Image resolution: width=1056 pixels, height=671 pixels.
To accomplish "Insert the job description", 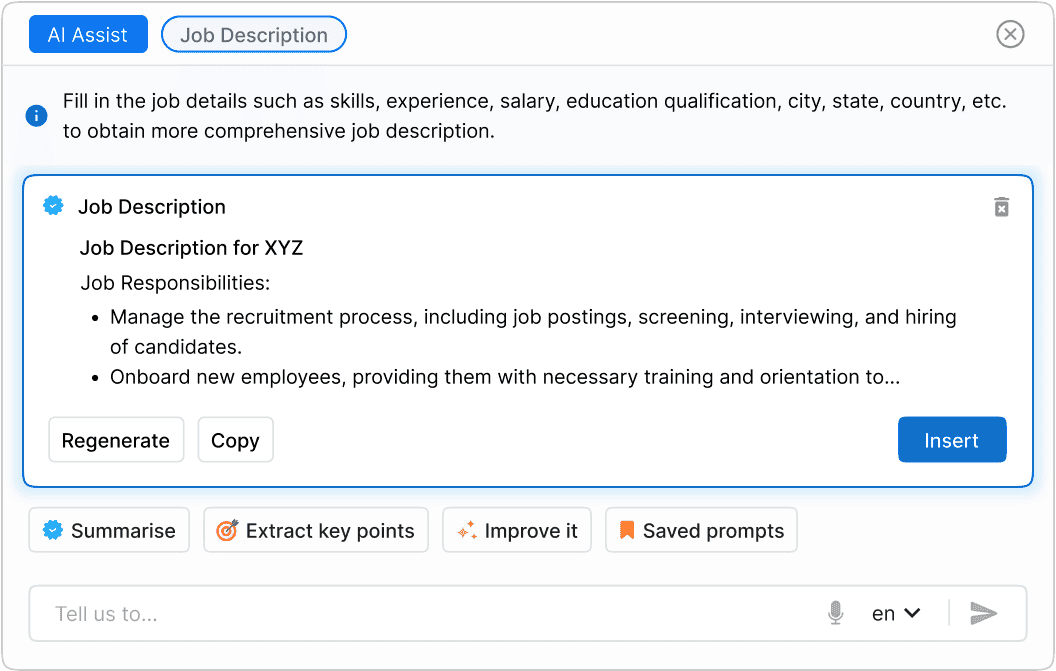I will click(x=951, y=440).
